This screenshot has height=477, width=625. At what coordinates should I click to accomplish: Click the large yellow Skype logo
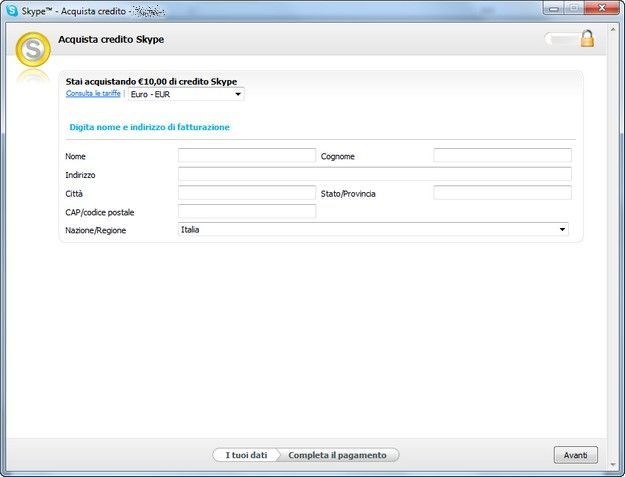click(33, 50)
